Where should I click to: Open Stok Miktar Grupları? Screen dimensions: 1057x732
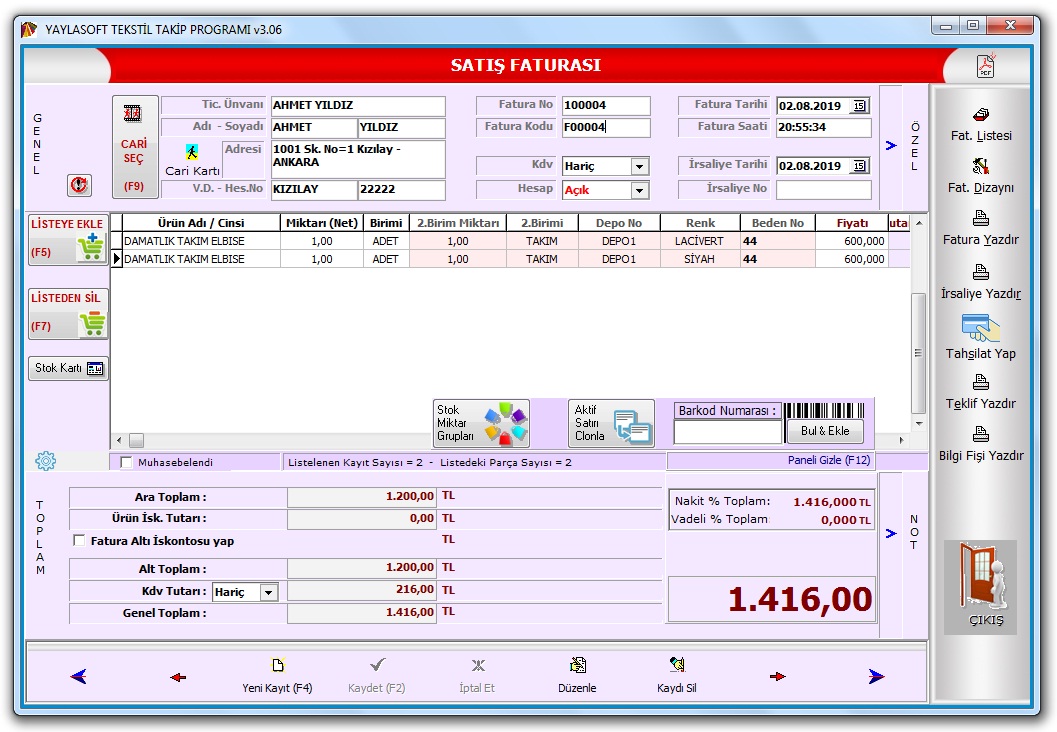tap(481, 423)
